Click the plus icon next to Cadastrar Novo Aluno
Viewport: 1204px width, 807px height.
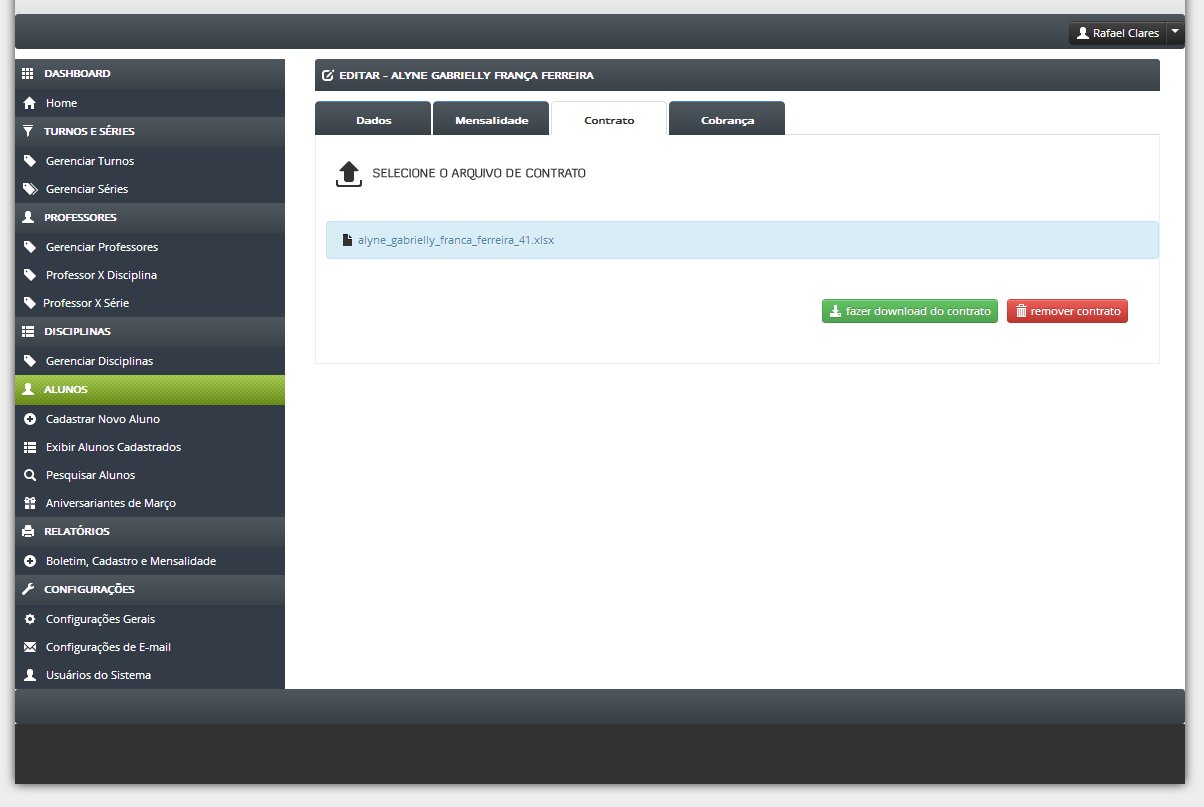click(x=29, y=419)
